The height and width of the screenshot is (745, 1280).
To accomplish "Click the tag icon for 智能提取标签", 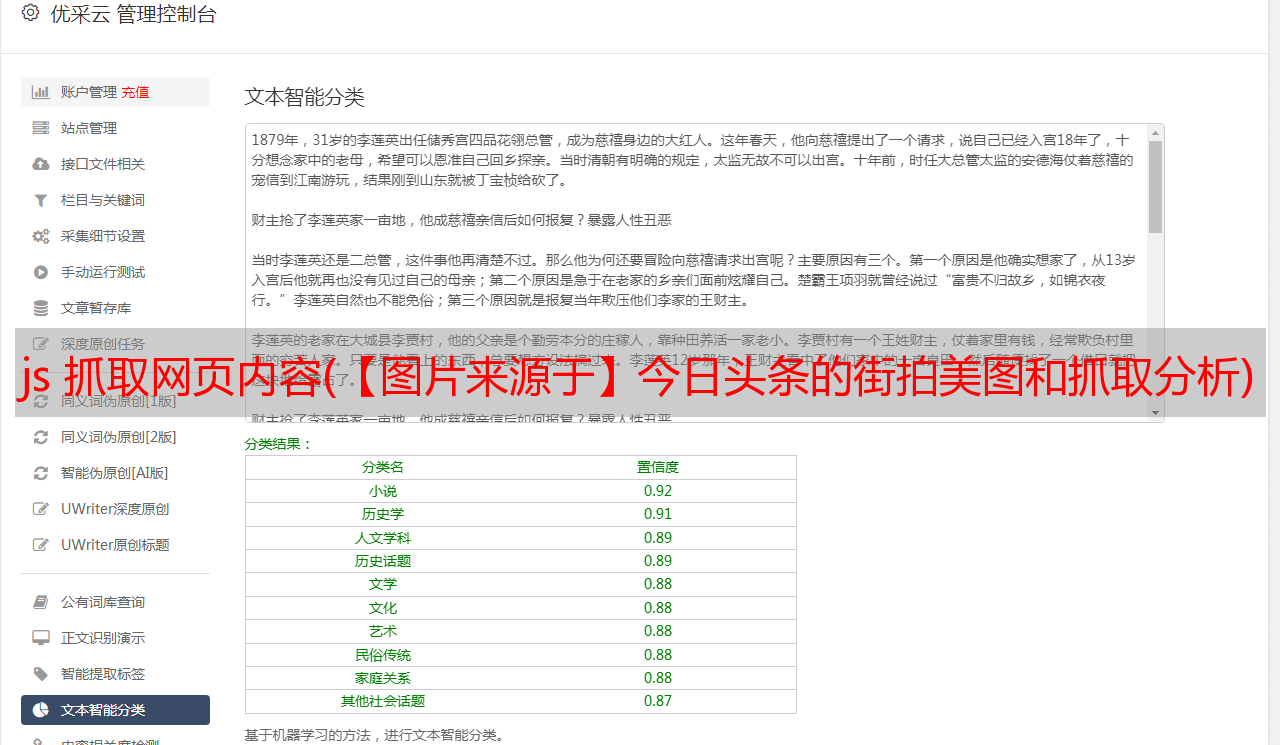I will pos(41,674).
